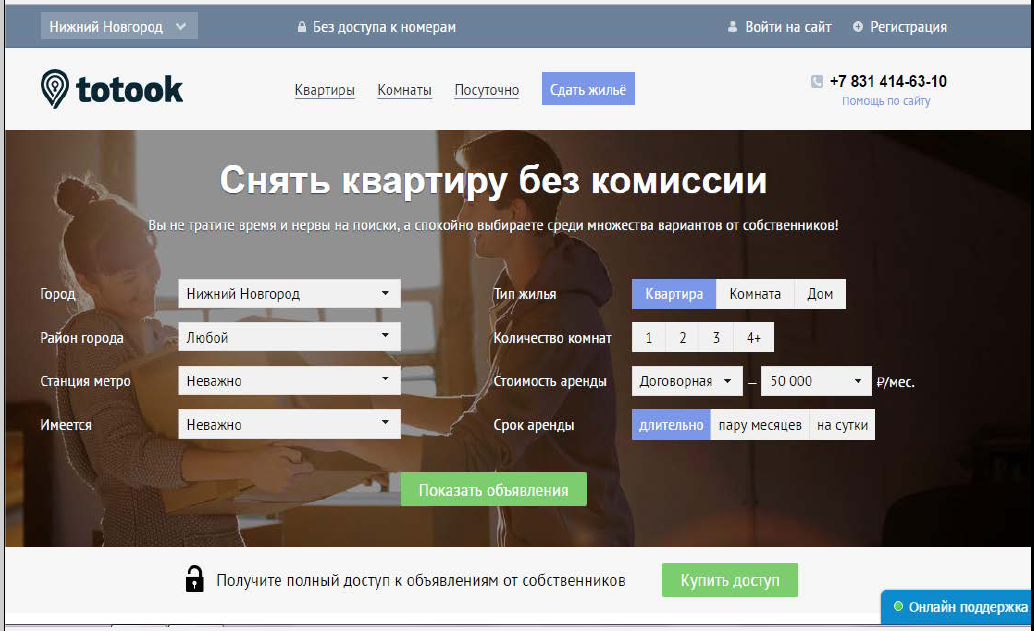This screenshot has height=631, width=1034.
Task: Click the lock icon beside 'Без доступа к номерам'
Action: pos(301,28)
